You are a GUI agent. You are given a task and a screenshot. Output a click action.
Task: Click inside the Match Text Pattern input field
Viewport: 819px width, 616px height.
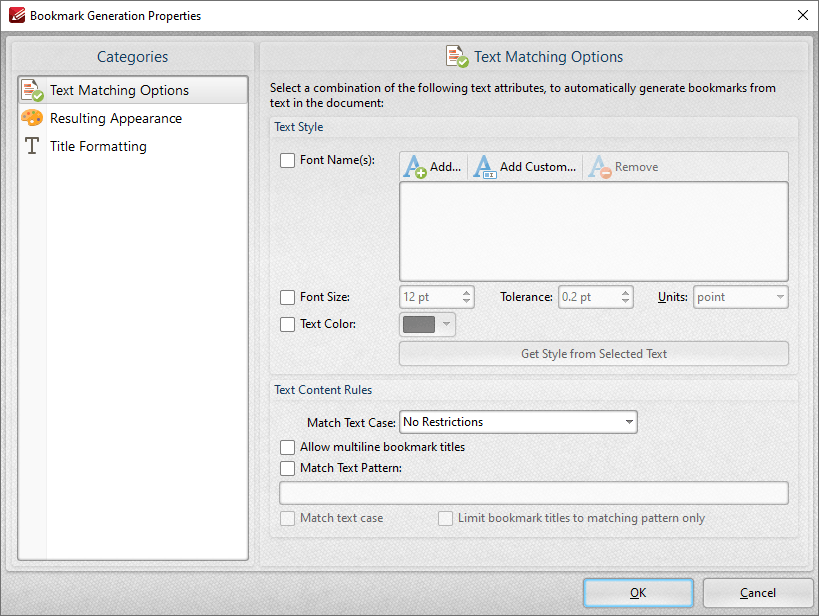pos(533,492)
